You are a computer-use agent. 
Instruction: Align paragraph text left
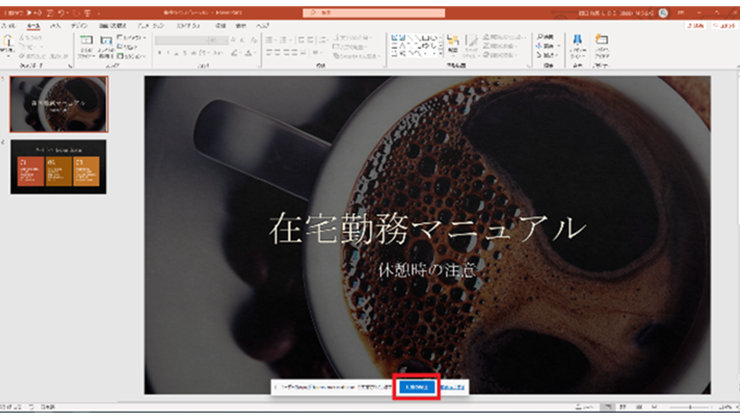pos(269,53)
